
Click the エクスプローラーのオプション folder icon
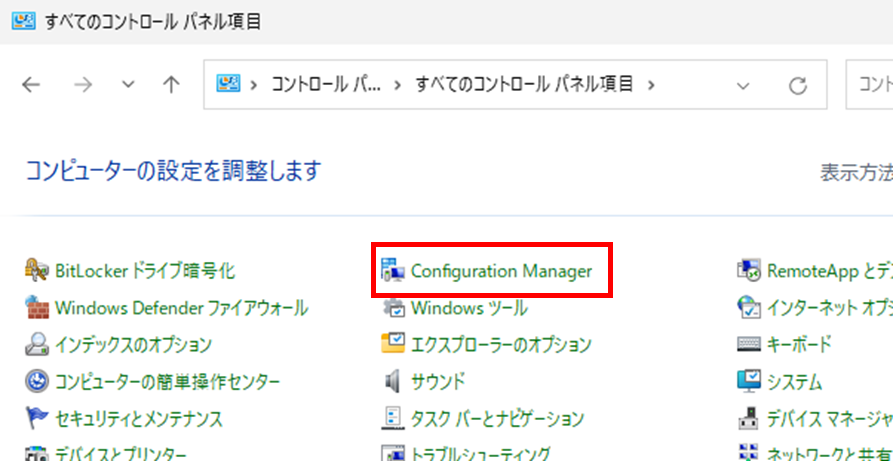coord(394,344)
